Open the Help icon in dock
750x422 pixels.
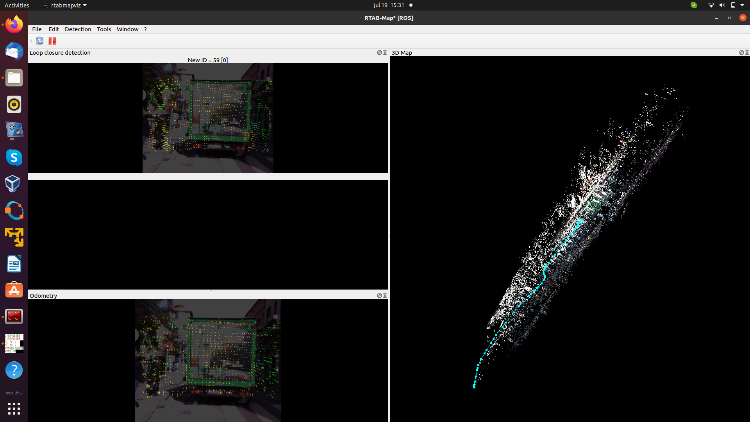point(14,369)
